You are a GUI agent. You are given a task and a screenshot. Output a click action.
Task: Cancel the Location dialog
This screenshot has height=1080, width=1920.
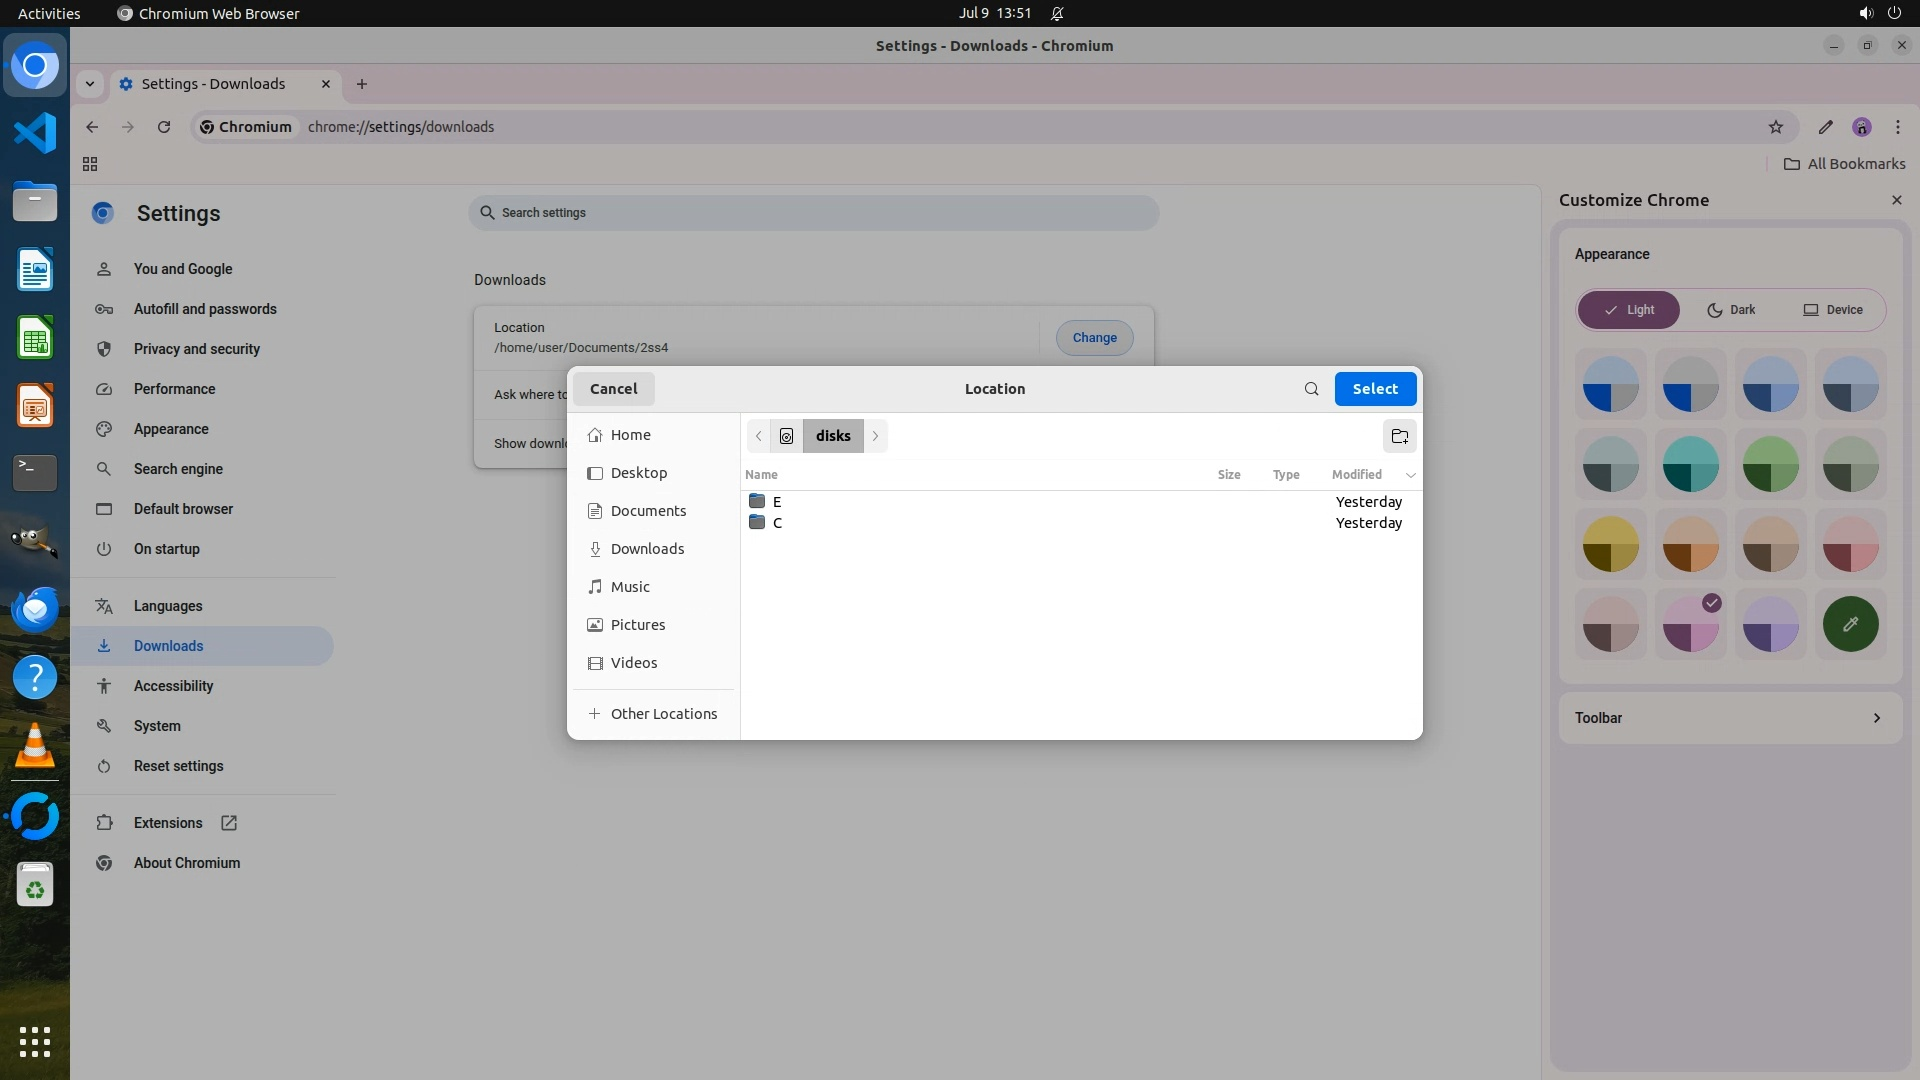613,389
